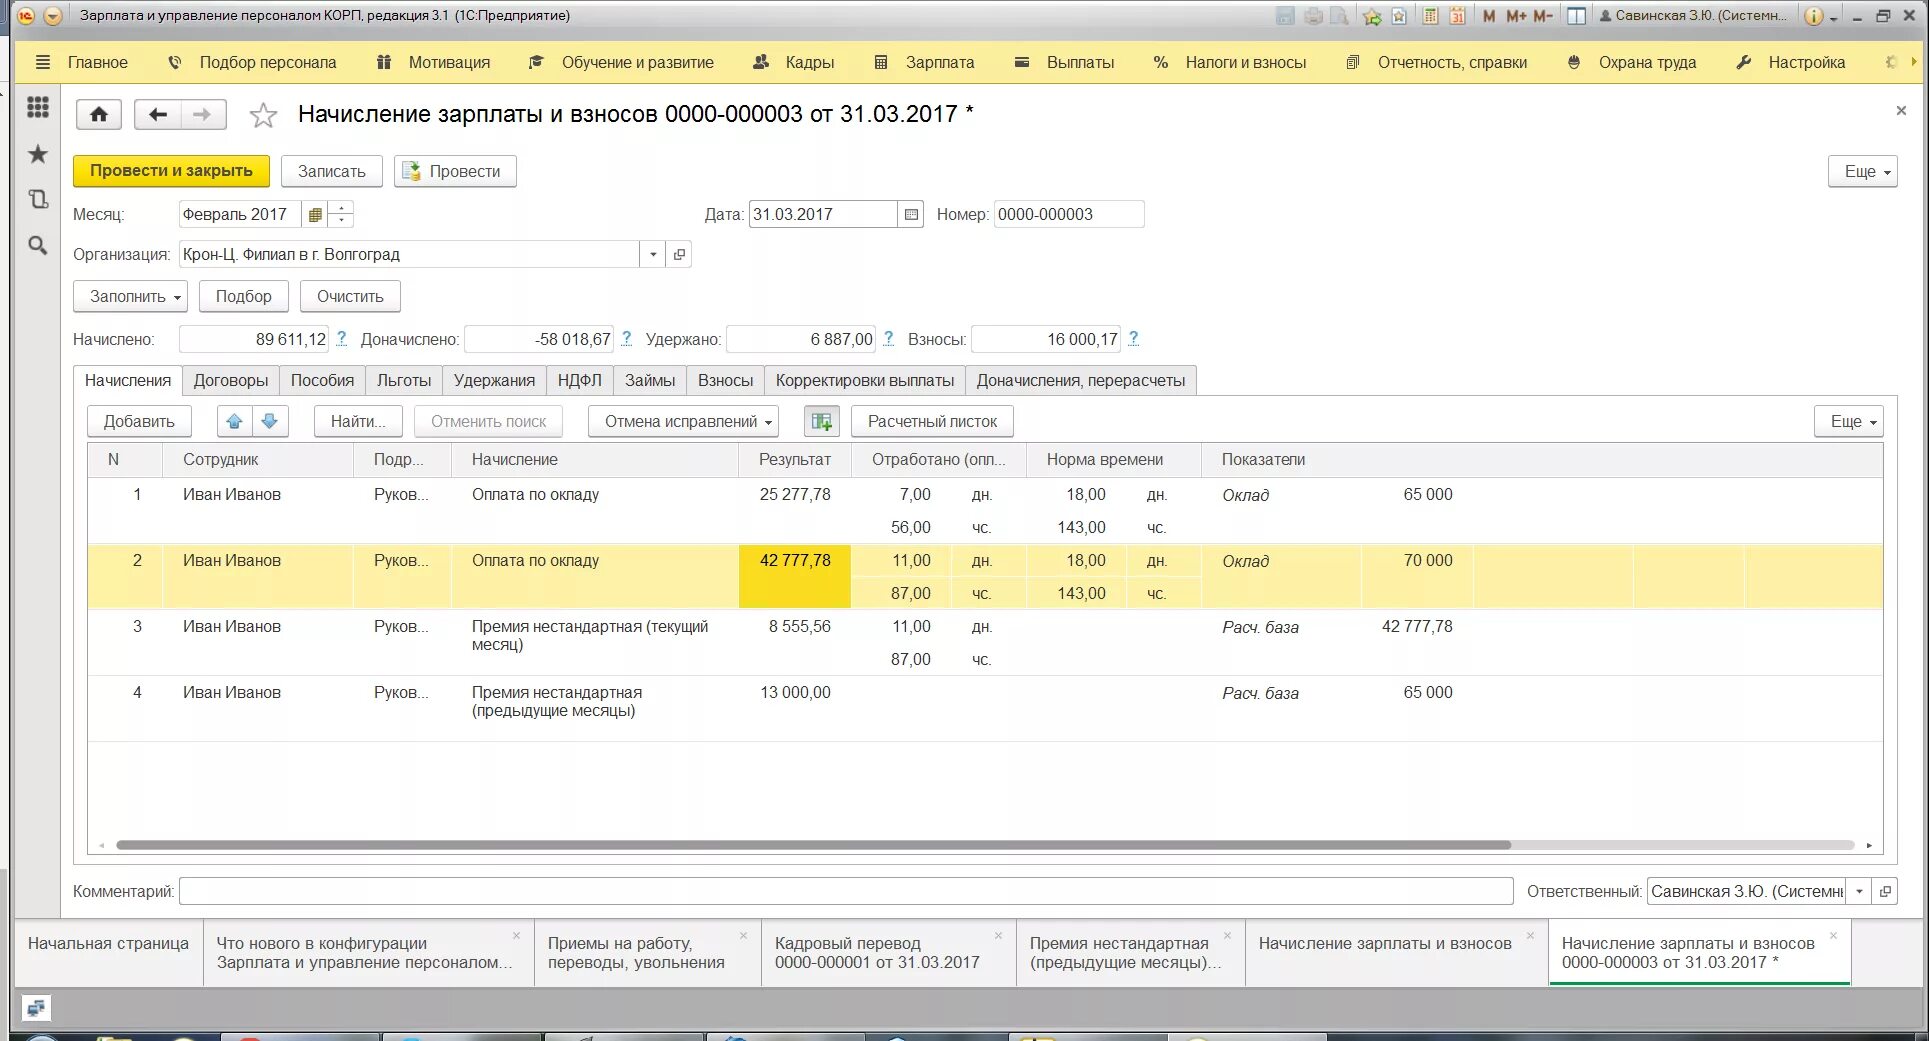Switch to the Удержания tab

tap(494, 380)
